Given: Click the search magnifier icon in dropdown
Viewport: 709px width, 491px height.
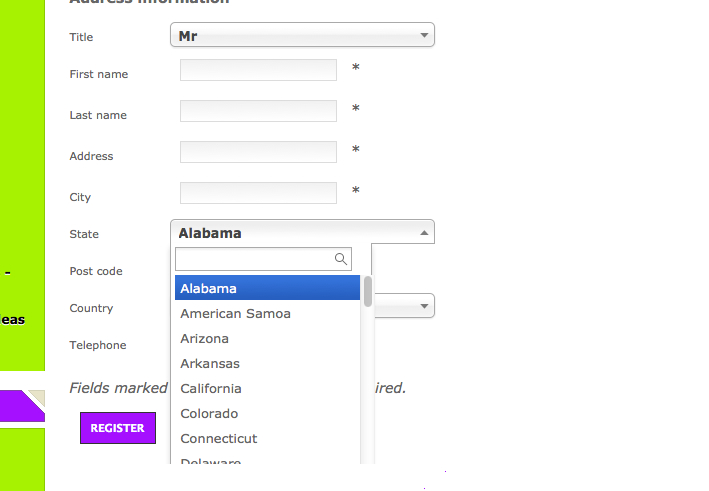Looking at the screenshot, I should point(341,259).
